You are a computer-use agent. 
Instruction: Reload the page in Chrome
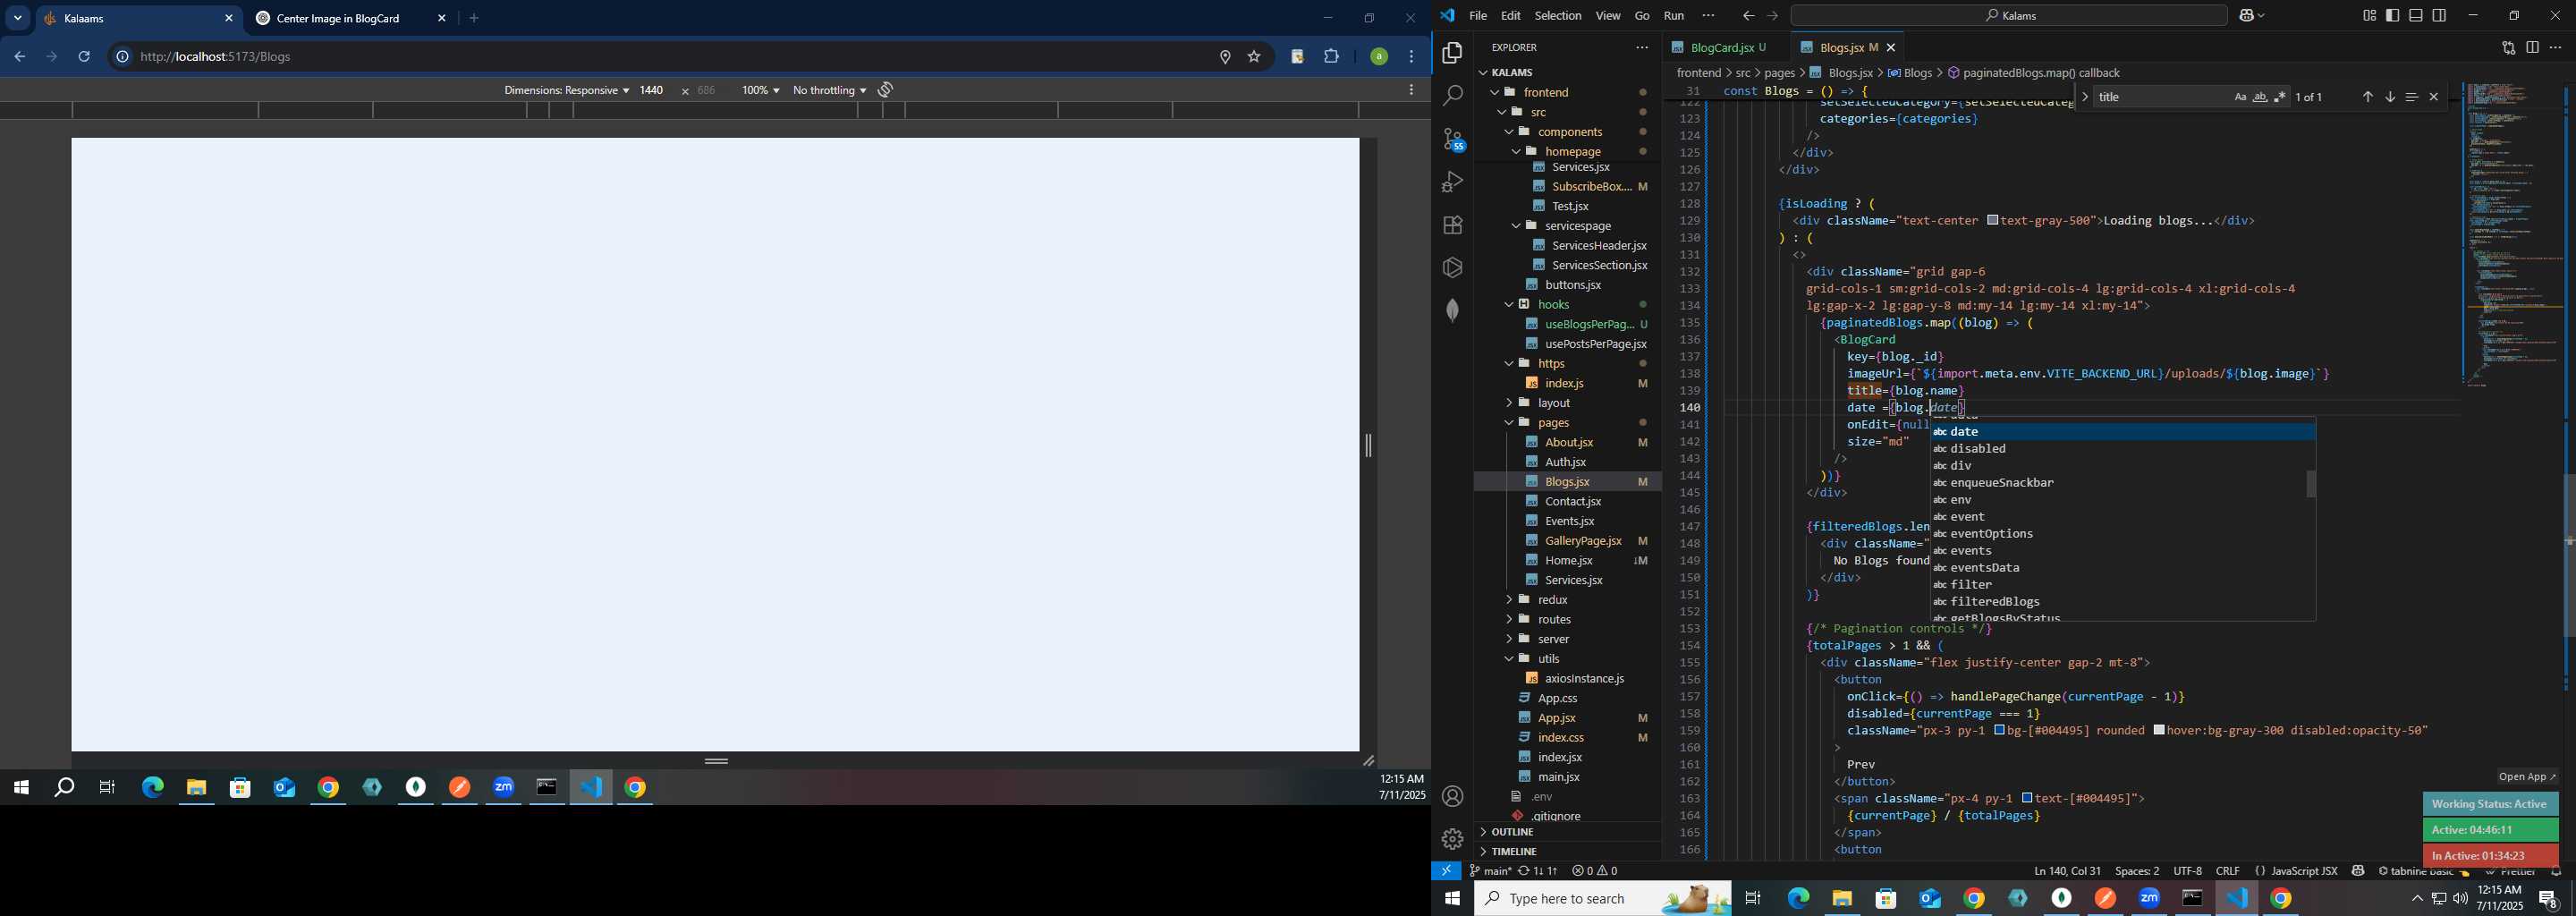point(85,57)
